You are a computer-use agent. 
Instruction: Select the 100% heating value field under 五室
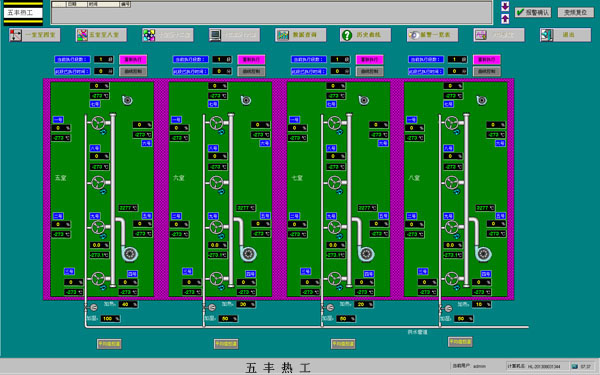click(110, 318)
